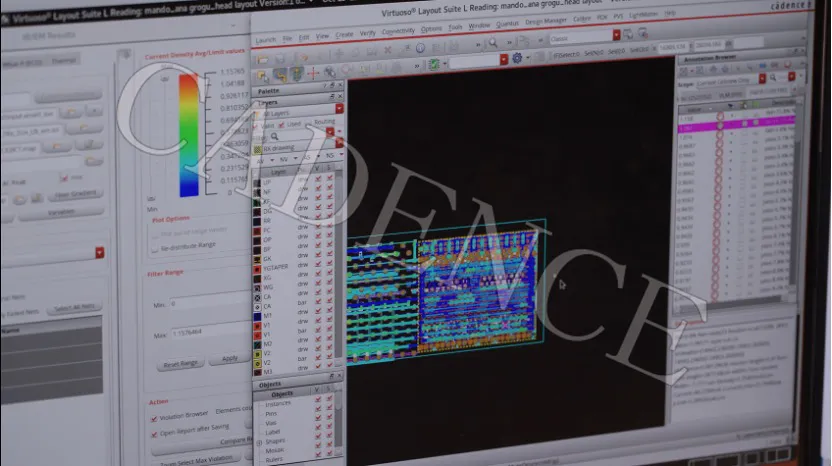Click the YGTAPER layer red color swatch
The image size is (832, 466).
click(257, 269)
